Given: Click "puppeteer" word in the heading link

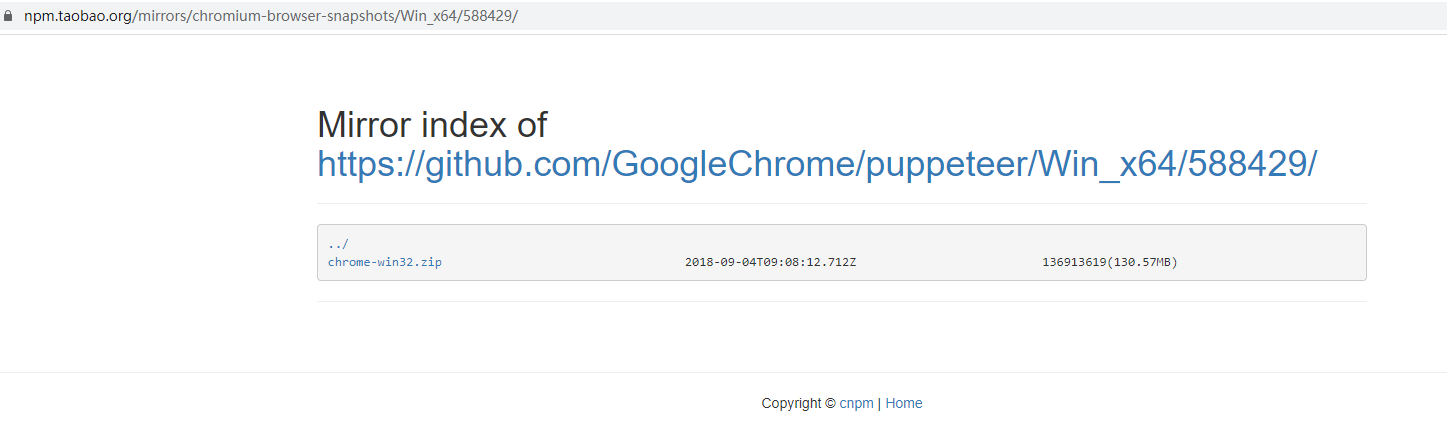Looking at the screenshot, I should (x=947, y=164).
